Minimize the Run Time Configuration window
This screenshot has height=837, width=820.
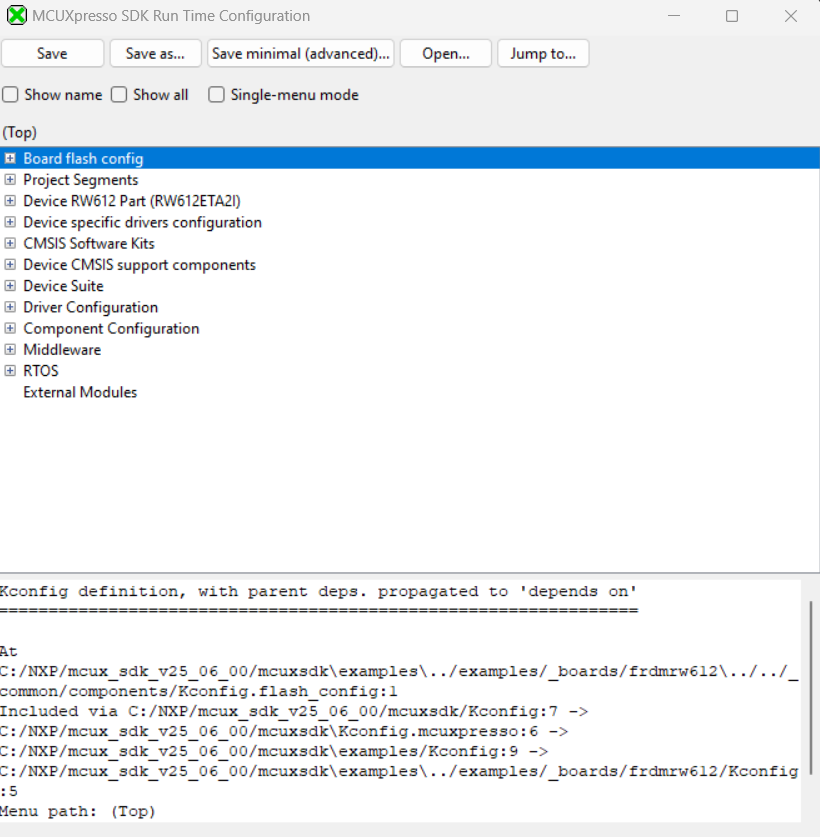pos(674,16)
